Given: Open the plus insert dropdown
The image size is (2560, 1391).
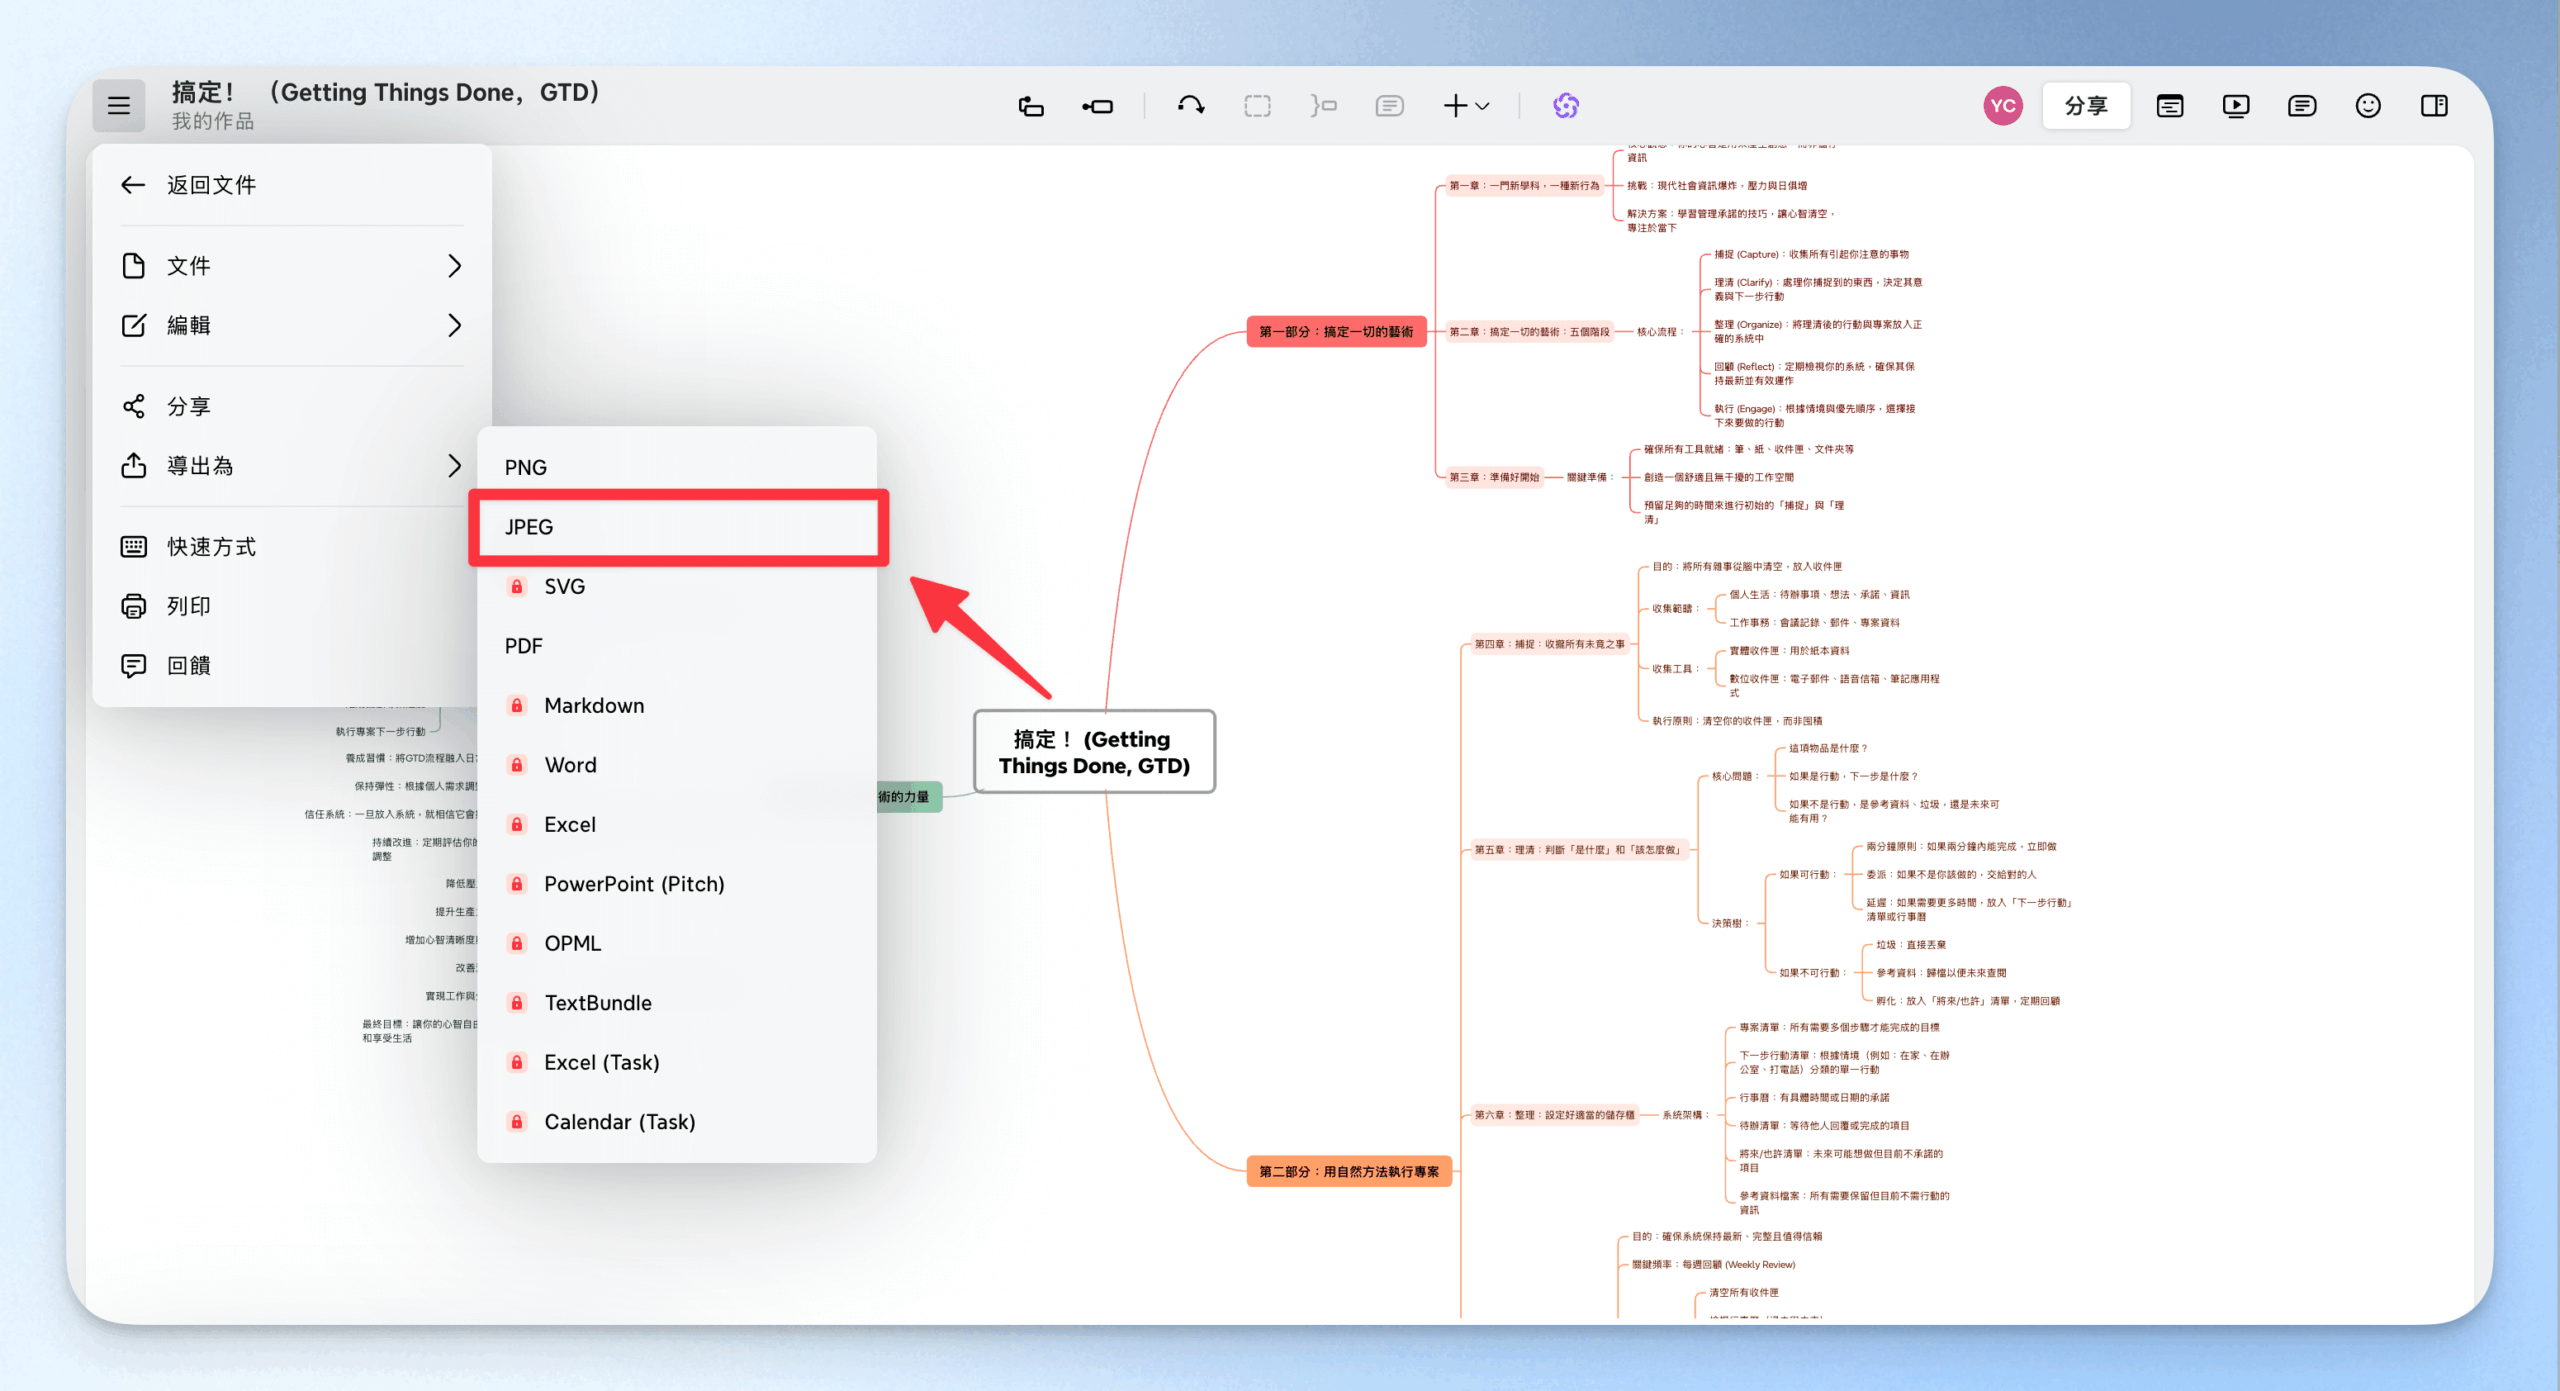Looking at the screenshot, I should coord(1466,106).
